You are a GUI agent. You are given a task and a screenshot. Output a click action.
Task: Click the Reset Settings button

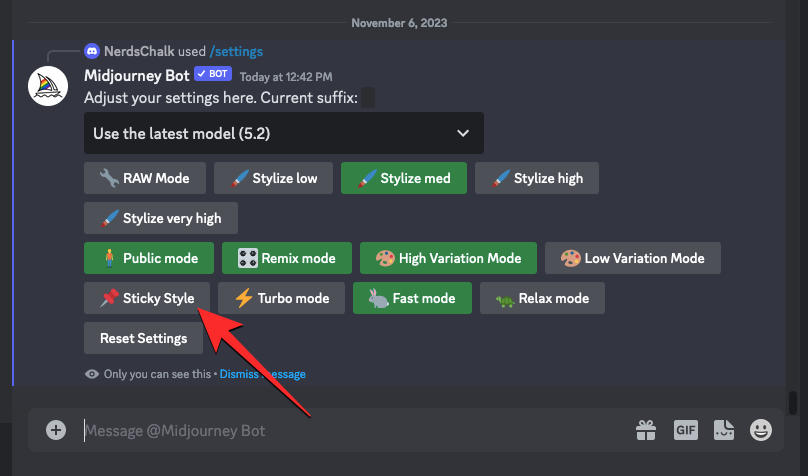click(143, 338)
